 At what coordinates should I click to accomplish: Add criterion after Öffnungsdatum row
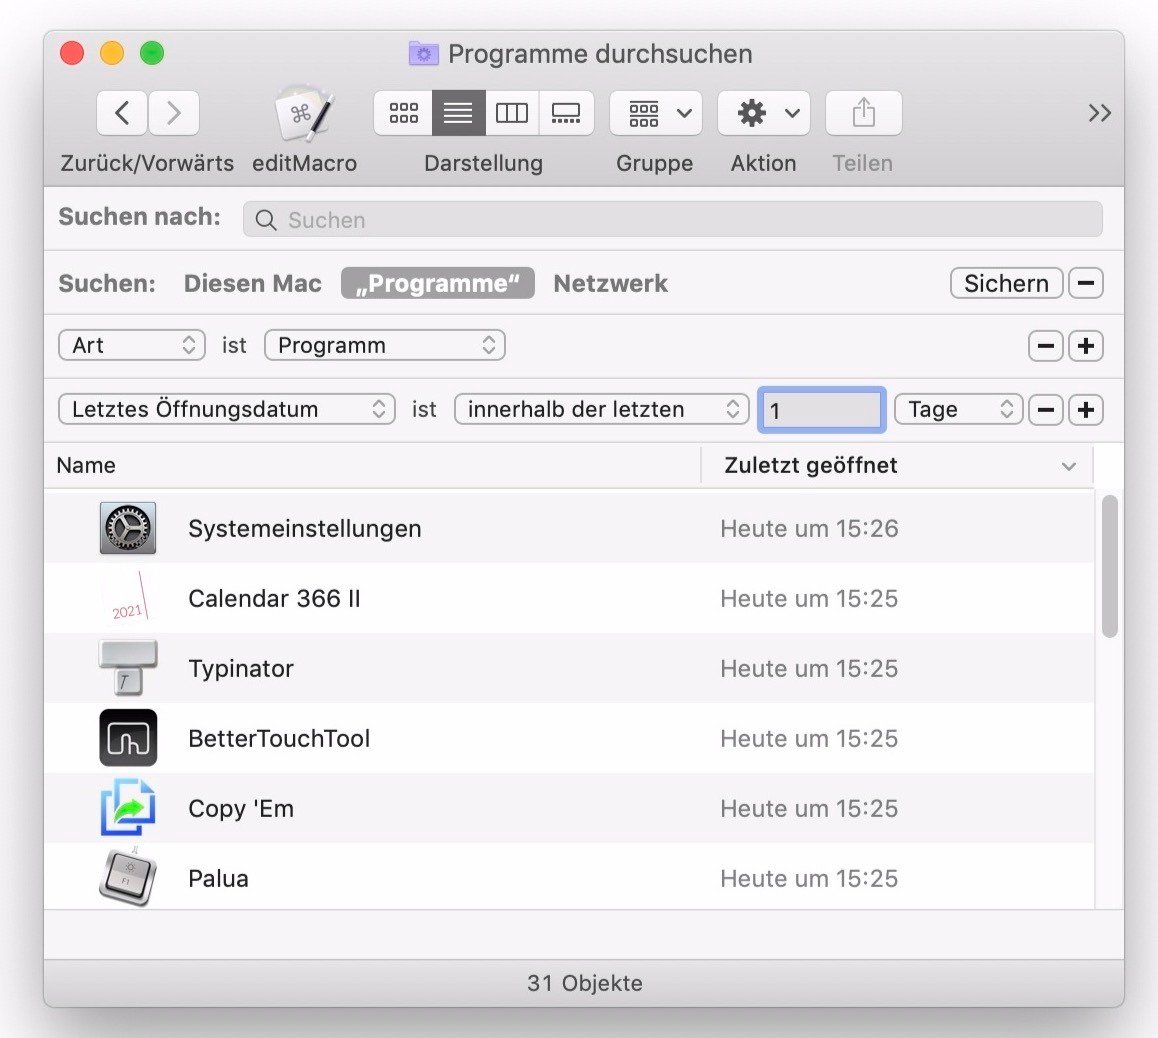[1086, 410]
